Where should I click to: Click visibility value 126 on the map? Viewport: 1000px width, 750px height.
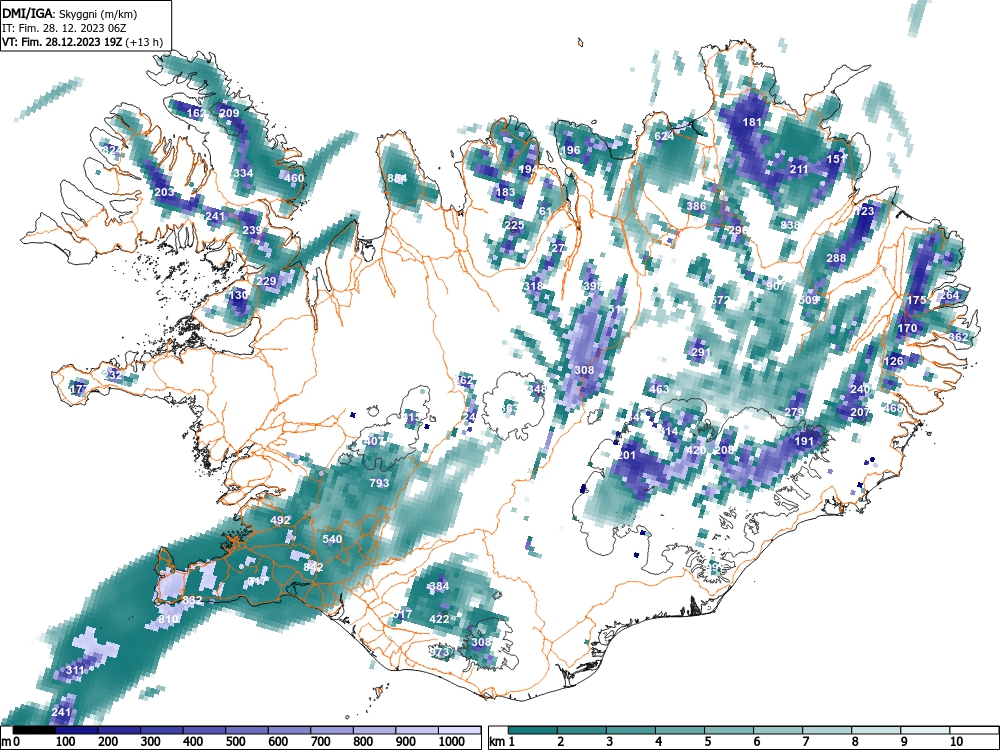893,361
